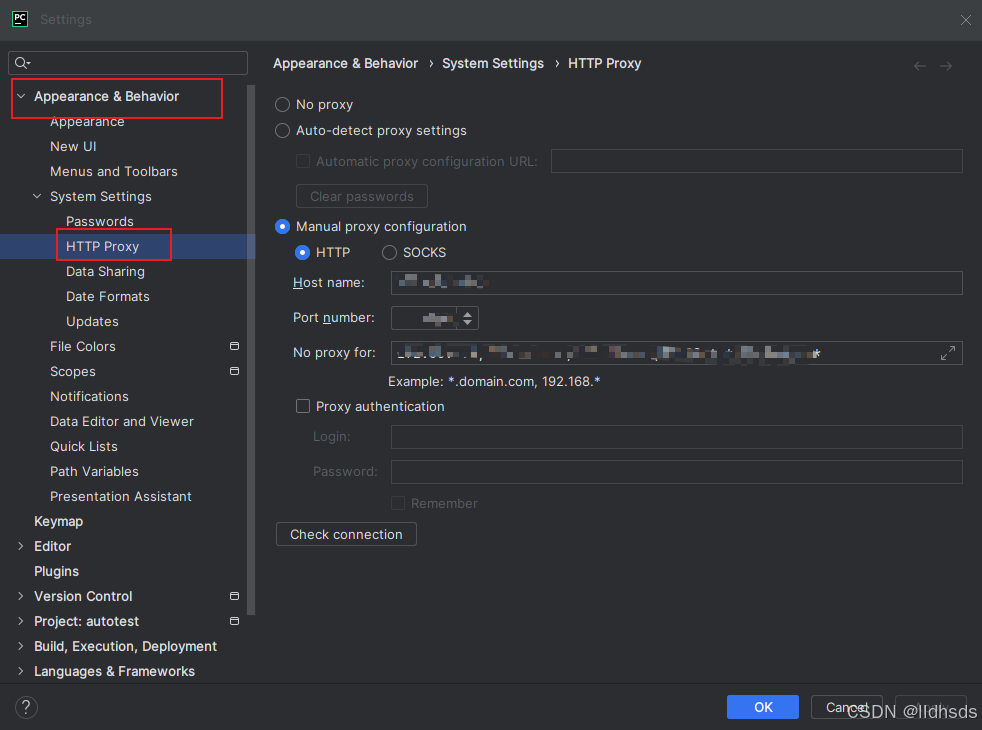
Task: Open the Date Formats settings
Action: click(x=108, y=297)
